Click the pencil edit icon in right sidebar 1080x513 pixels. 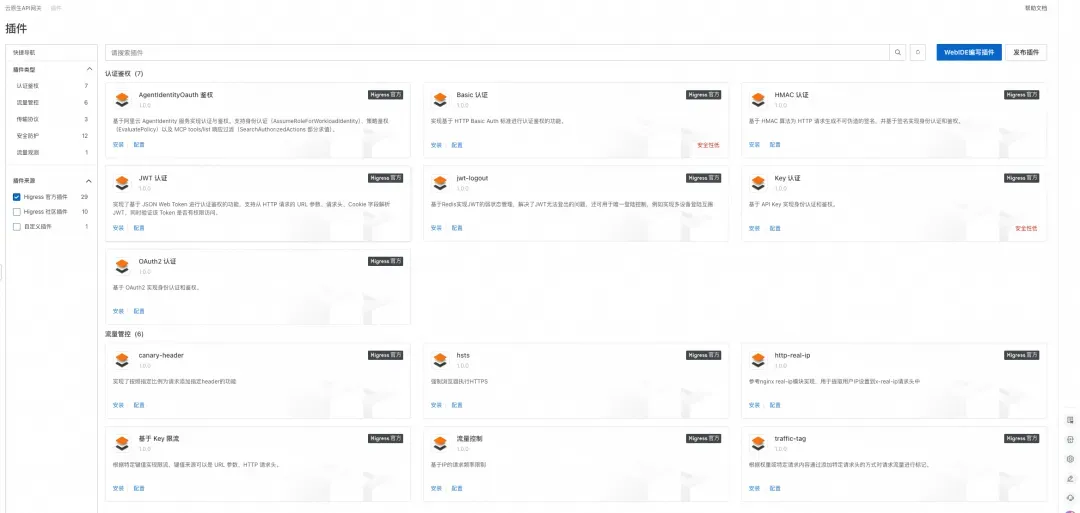1070,479
